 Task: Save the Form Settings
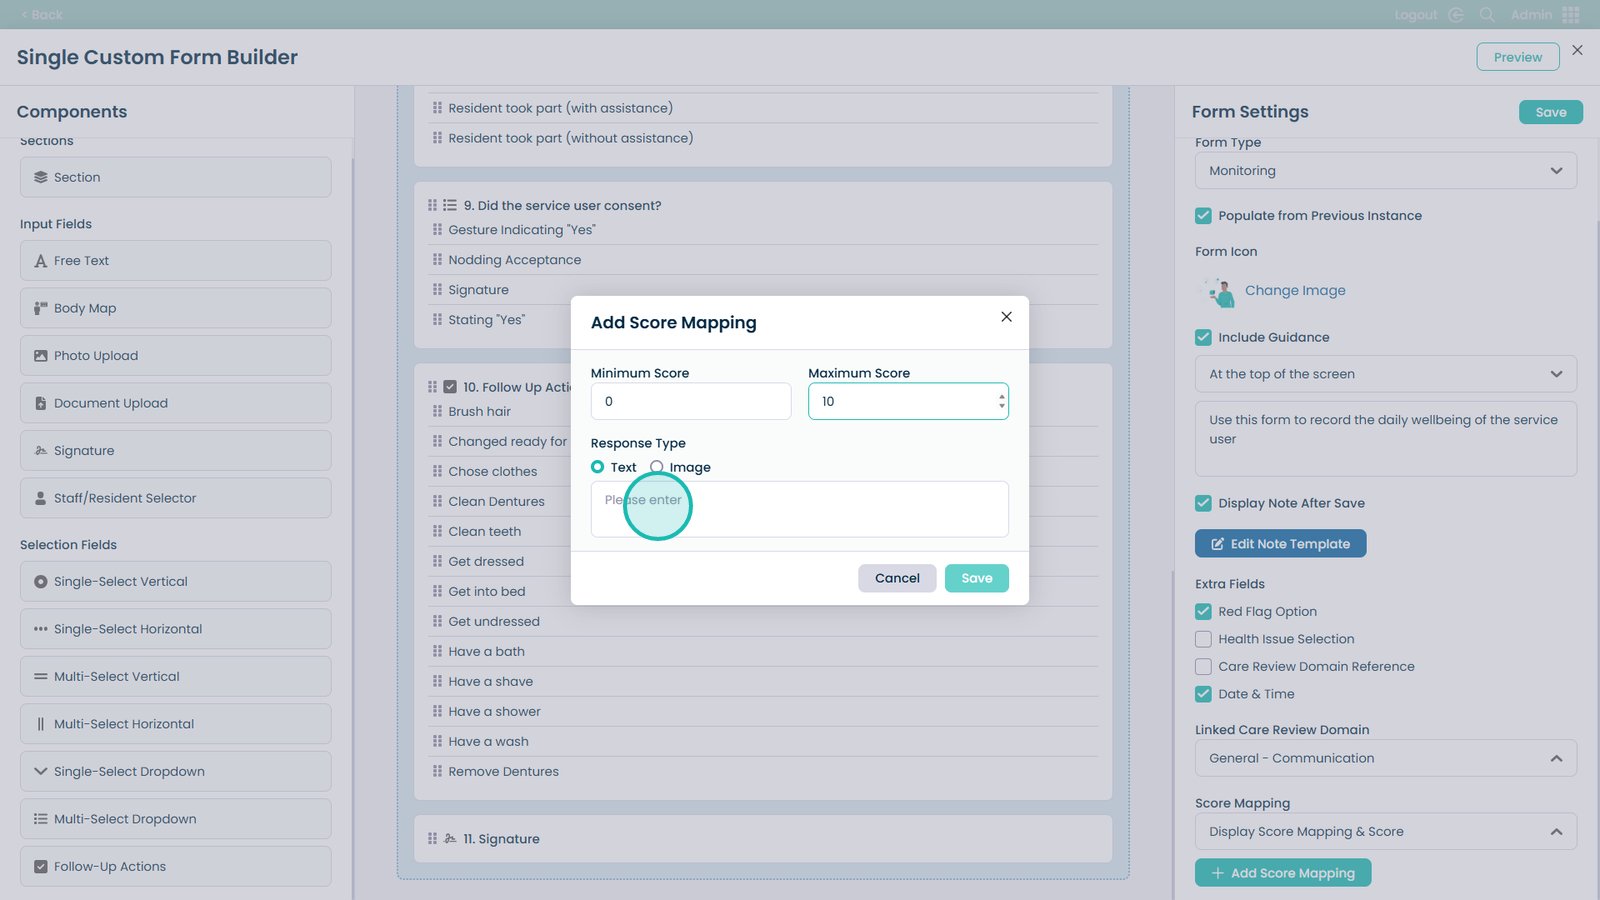[1551, 112]
